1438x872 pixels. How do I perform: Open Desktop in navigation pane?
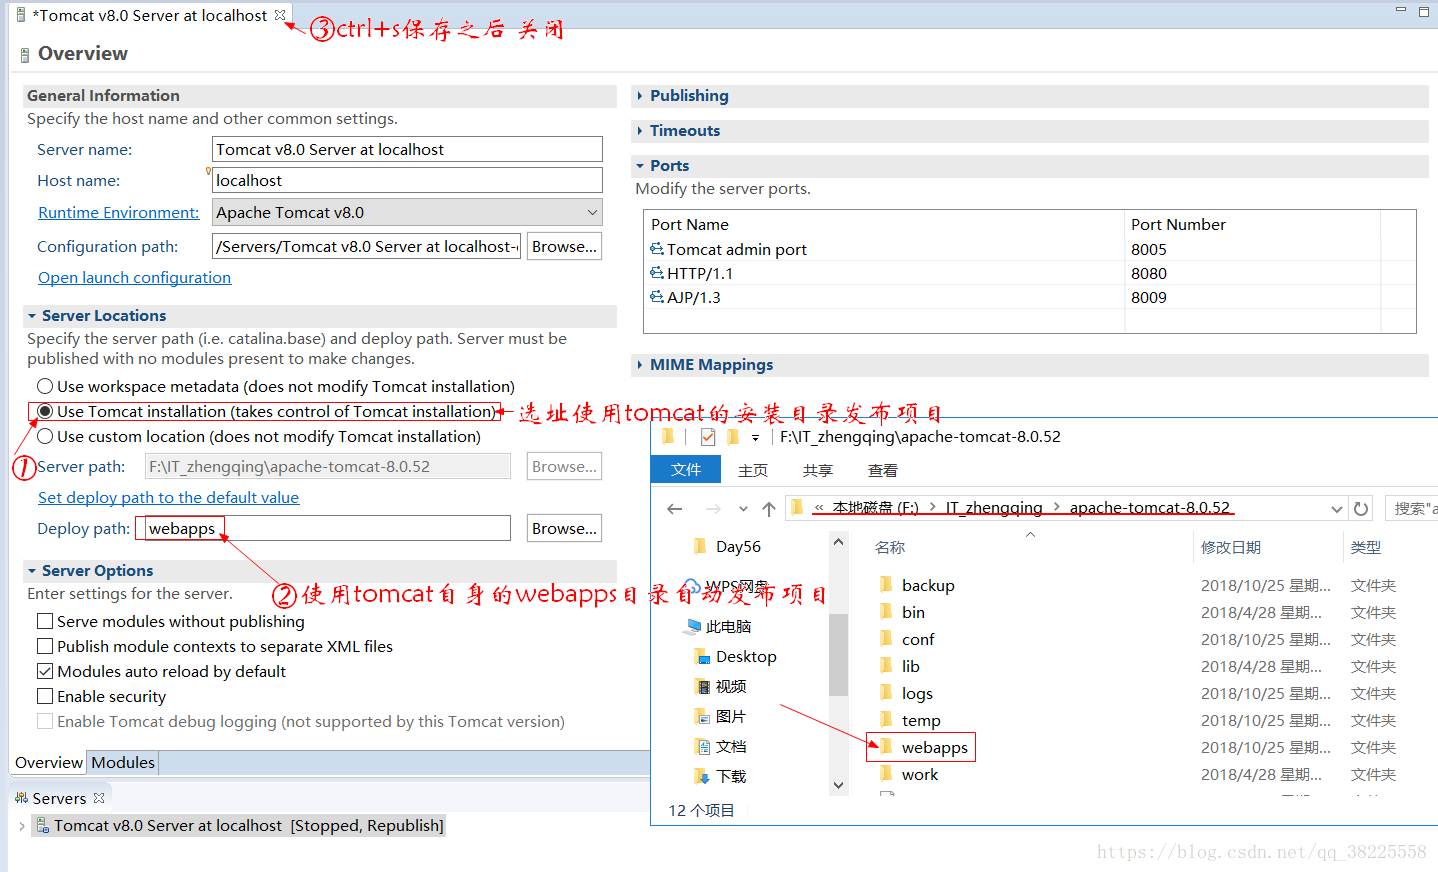pyautogui.click(x=735, y=656)
